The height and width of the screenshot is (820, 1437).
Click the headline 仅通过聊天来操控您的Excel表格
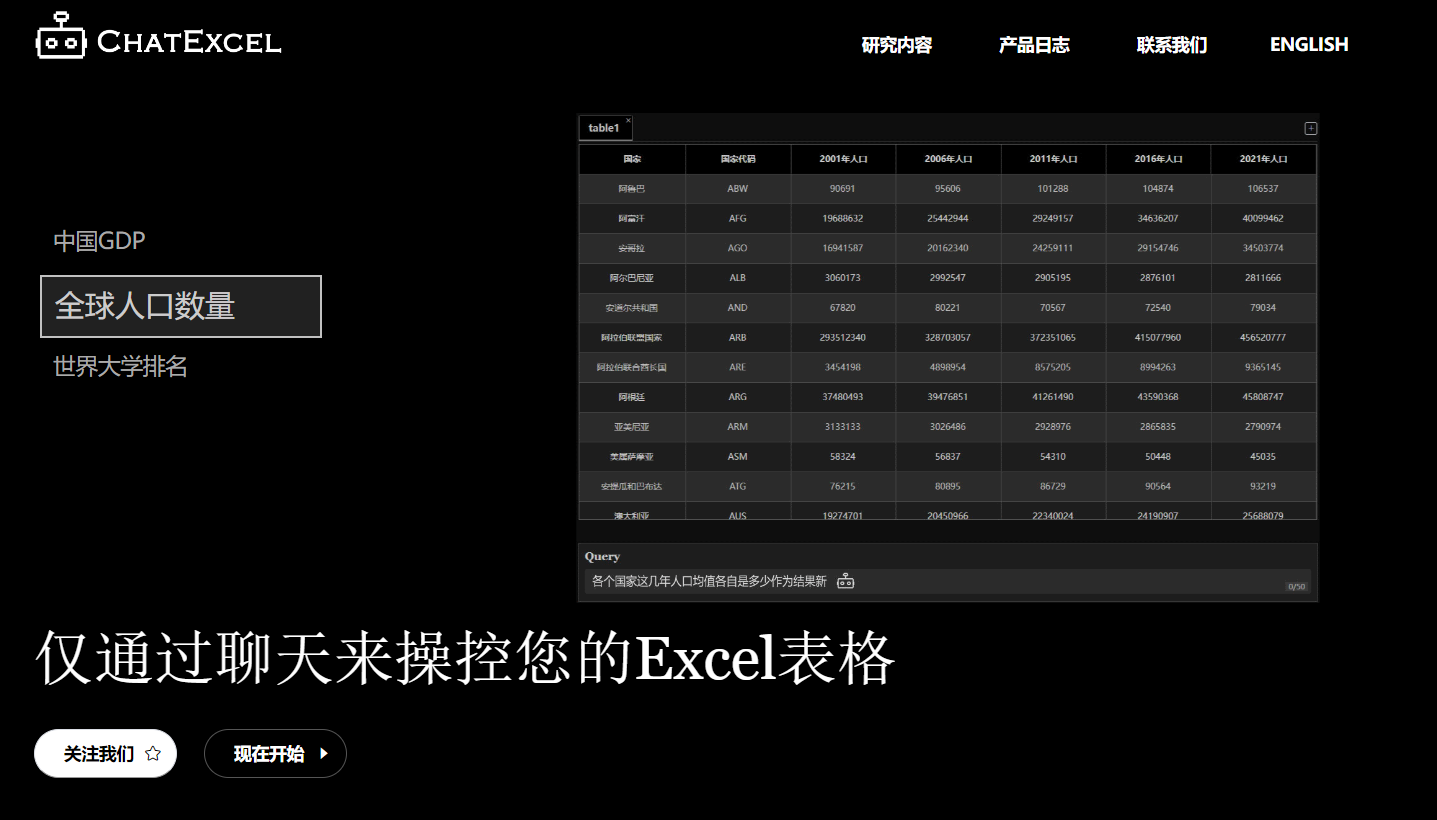tap(465, 658)
